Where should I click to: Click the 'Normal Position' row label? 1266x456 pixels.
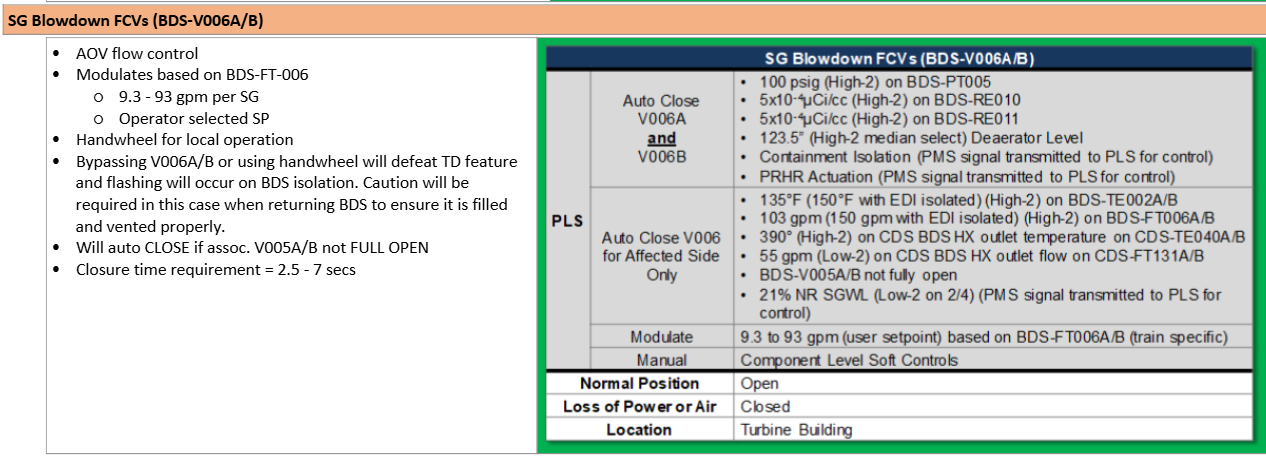pyautogui.click(x=640, y=383)
